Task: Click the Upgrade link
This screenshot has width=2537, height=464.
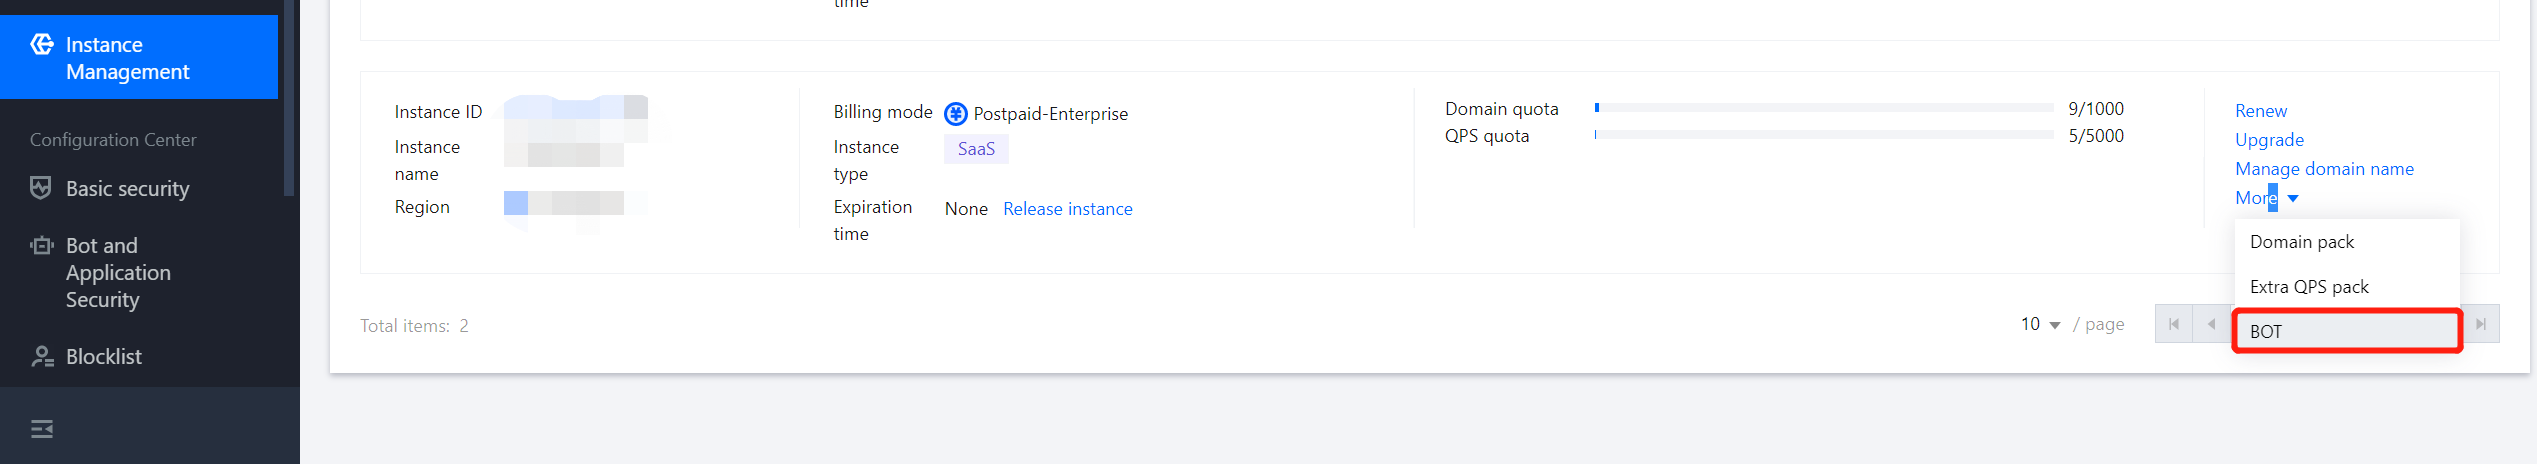Action: pyautogui.click(x=2269, y=140)
